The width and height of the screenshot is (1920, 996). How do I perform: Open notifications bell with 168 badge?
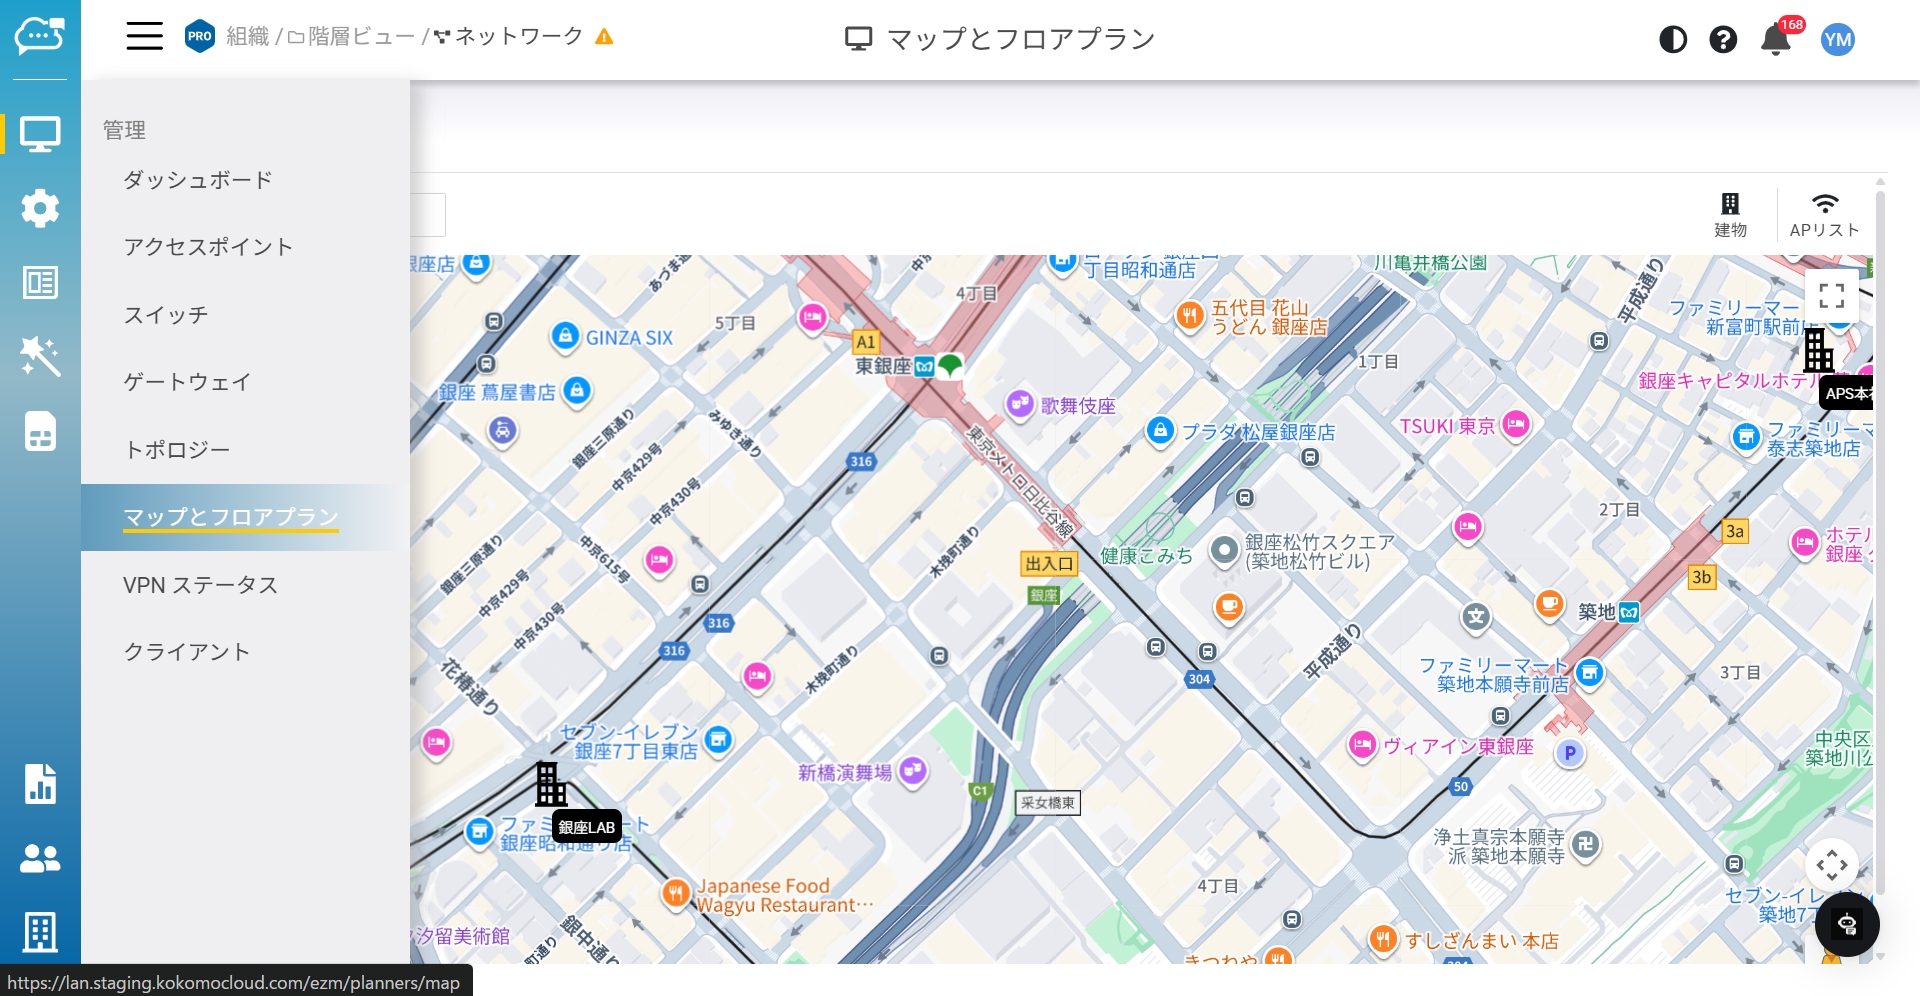(1776, 39)
